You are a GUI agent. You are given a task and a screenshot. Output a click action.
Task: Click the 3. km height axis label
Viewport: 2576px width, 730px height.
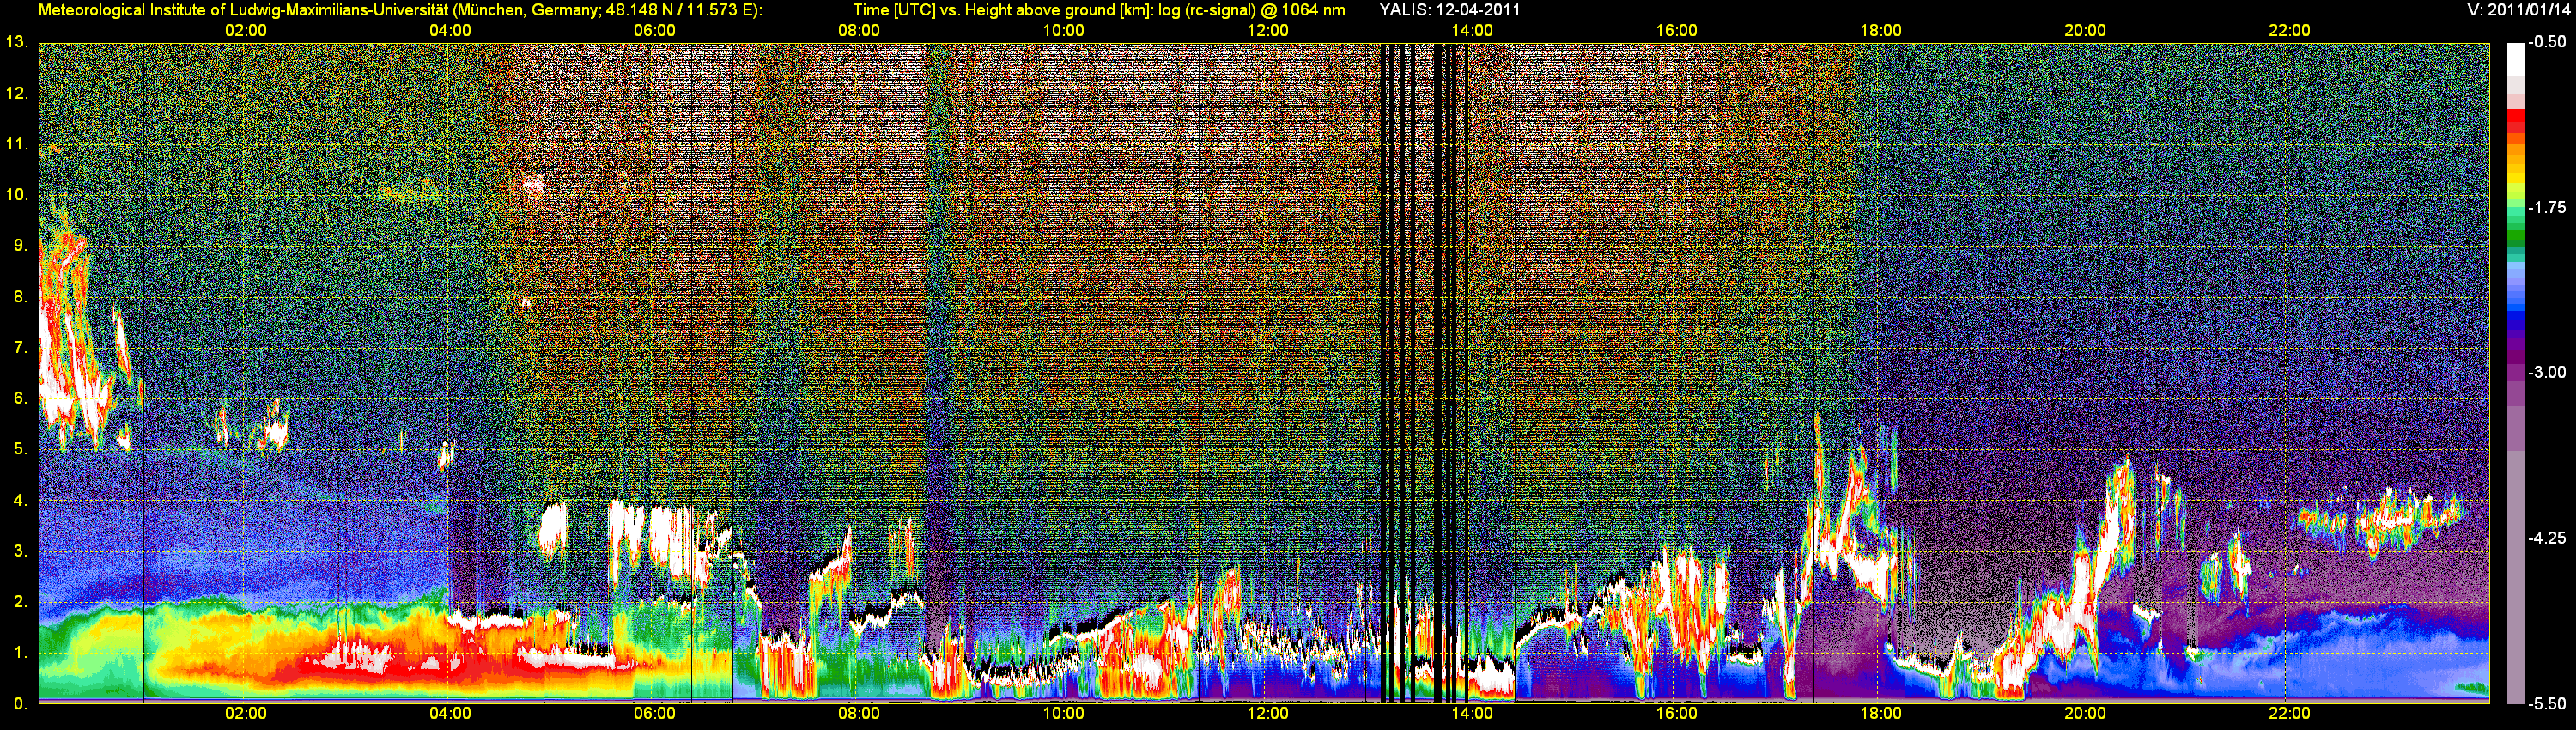pyautogui.click(x=21, y=551)
